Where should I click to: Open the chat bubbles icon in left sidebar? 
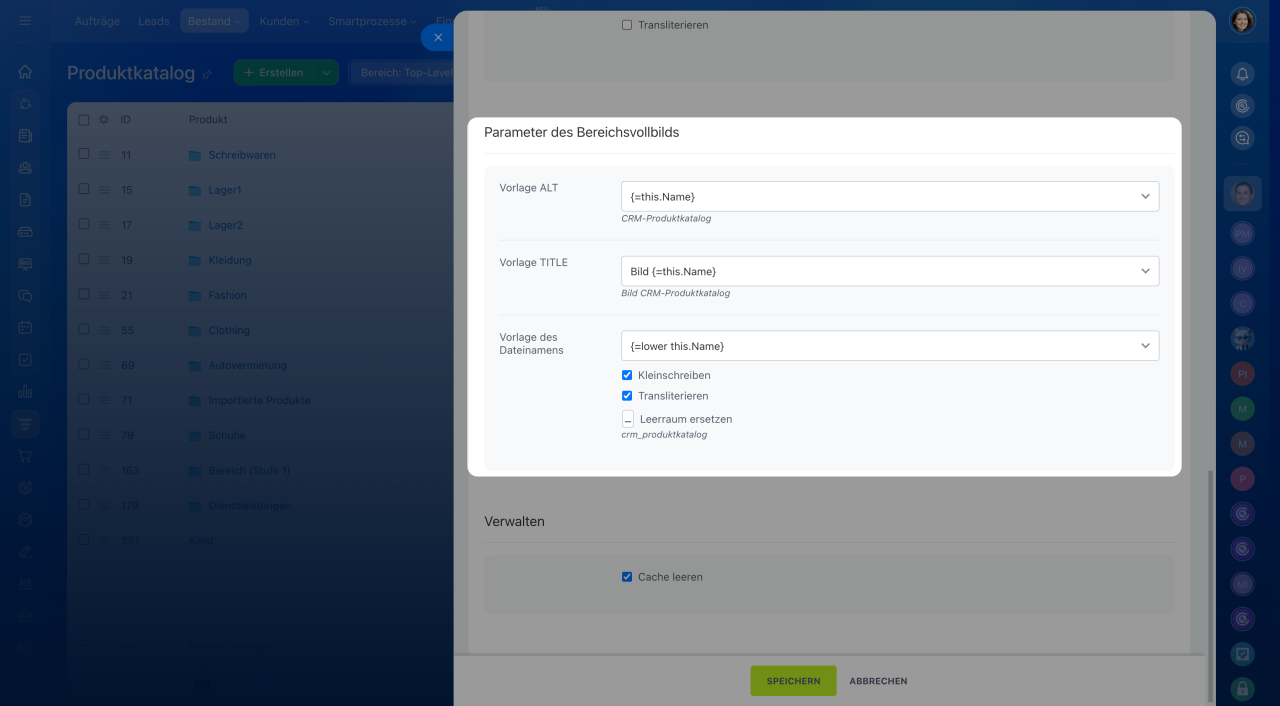click(x=25, y=296)
